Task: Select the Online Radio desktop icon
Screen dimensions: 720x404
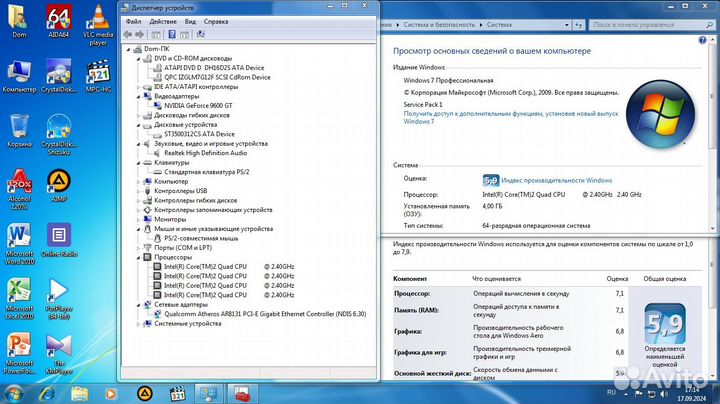Action: click(x=59, y=240)
